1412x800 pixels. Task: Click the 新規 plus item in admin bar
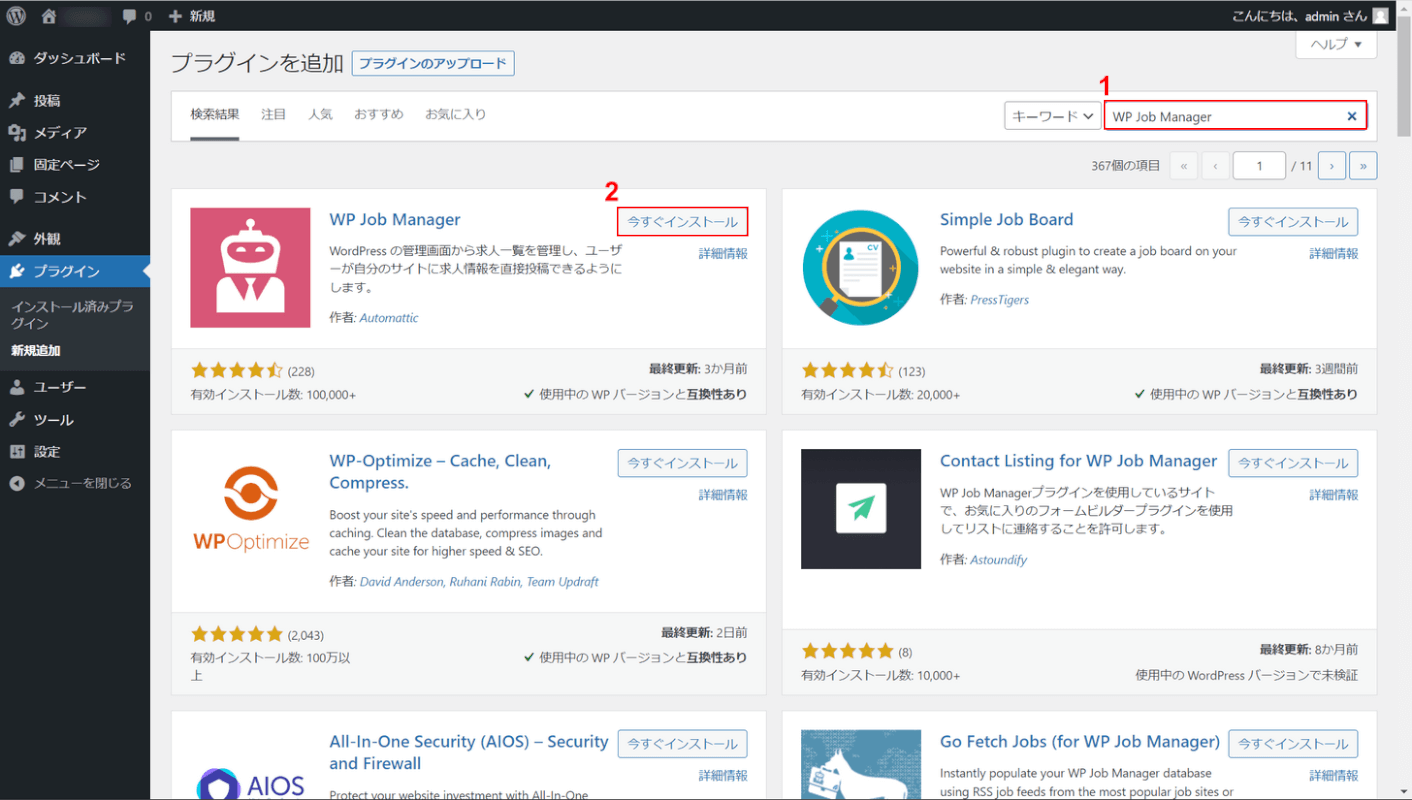point(191,16)
